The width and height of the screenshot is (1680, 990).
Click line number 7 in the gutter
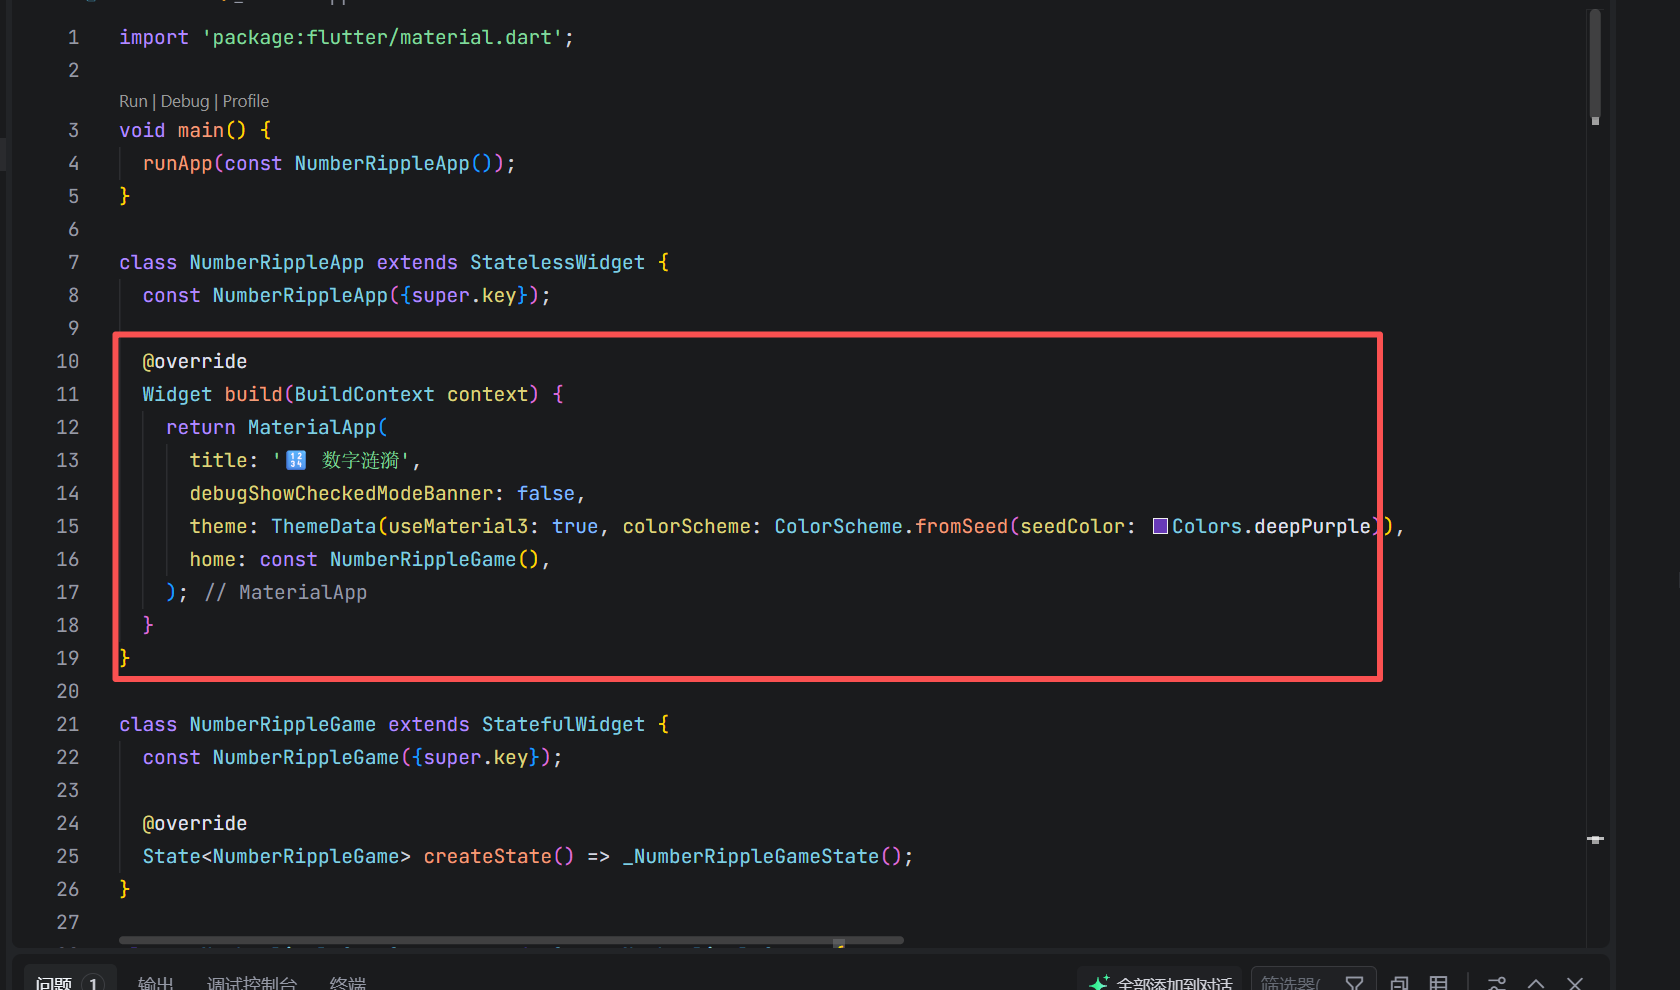(x=73, y=262)
